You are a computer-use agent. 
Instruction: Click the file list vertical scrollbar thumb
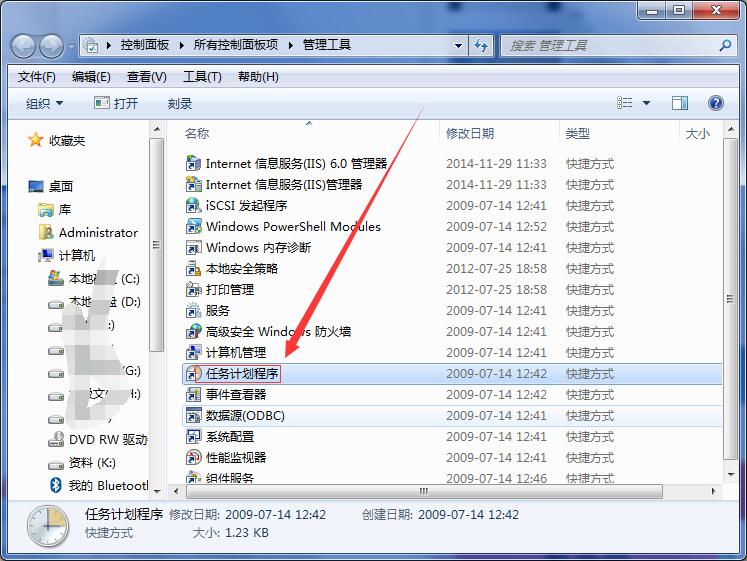pyautogui.click(x=730, y=299)
